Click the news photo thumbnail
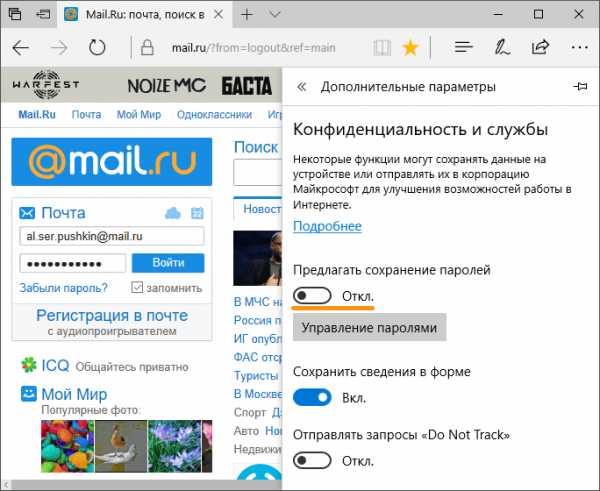The image size is (600, 491). [x=258, y=258]
